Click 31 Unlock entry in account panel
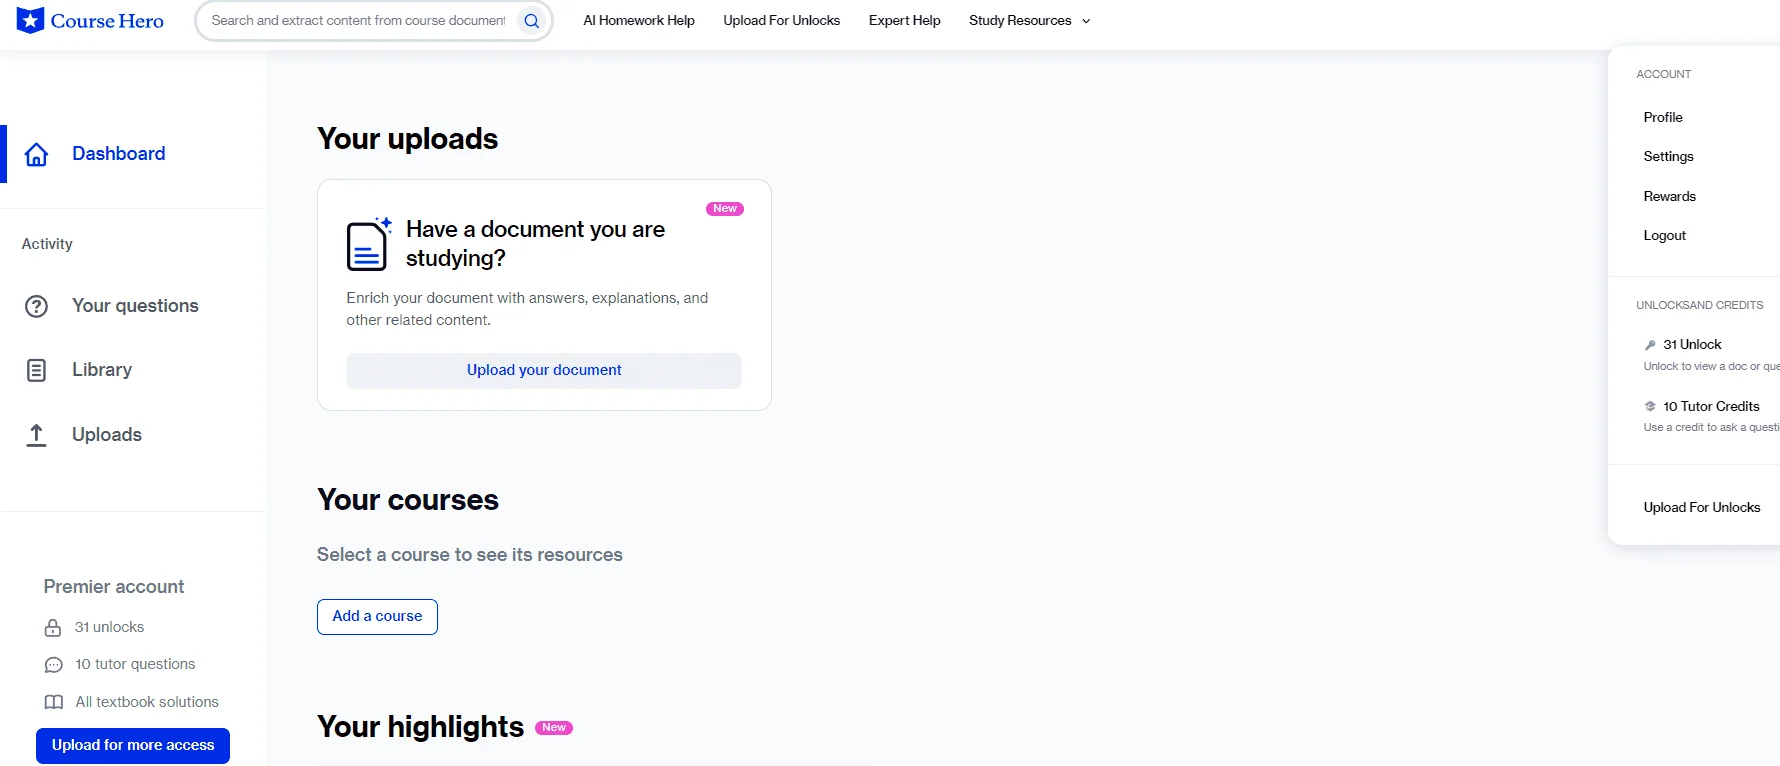The image size is (1780, 766). (1692, 345)
